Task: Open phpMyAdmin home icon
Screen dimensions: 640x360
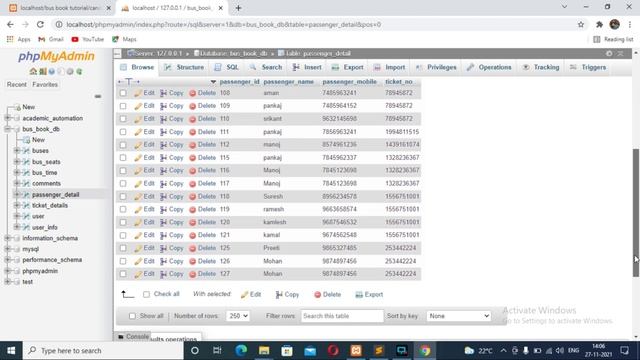Action: (x=33, y=71)
